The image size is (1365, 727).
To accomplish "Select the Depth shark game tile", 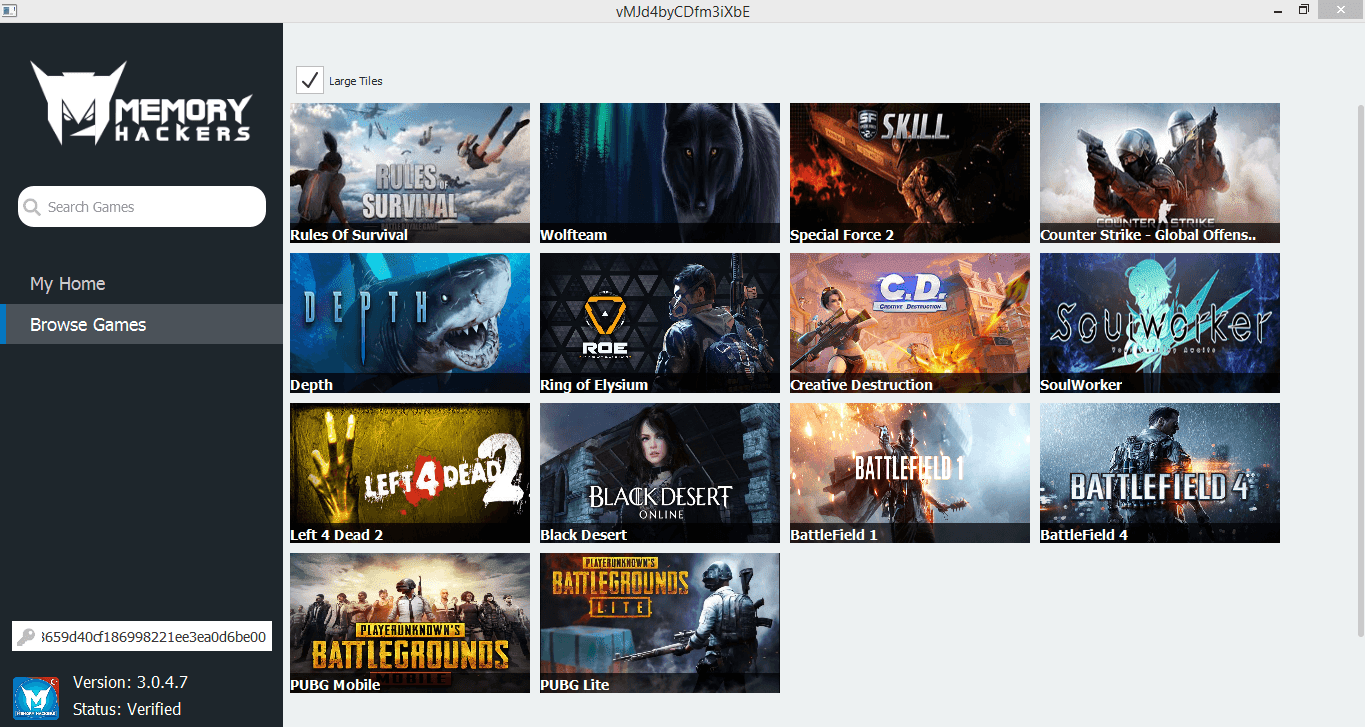I will (x=410, y=323).
